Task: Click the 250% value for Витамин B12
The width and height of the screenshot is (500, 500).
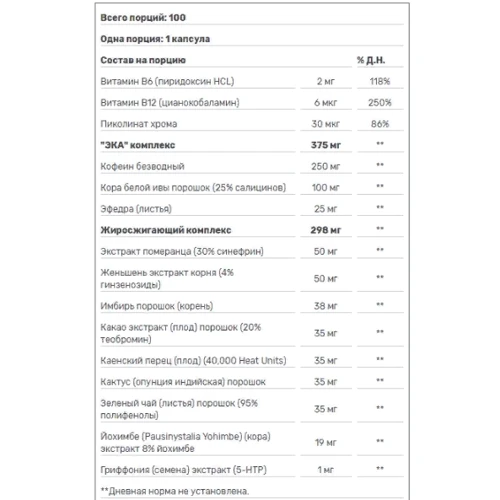Action: (380, 103)
